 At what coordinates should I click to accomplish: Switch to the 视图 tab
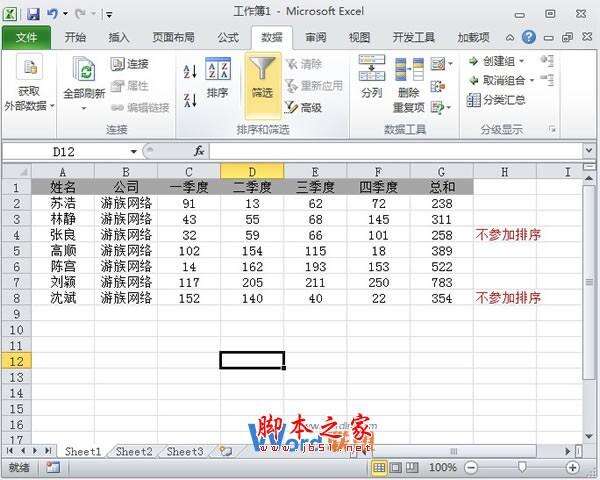(x=359, y=38)
